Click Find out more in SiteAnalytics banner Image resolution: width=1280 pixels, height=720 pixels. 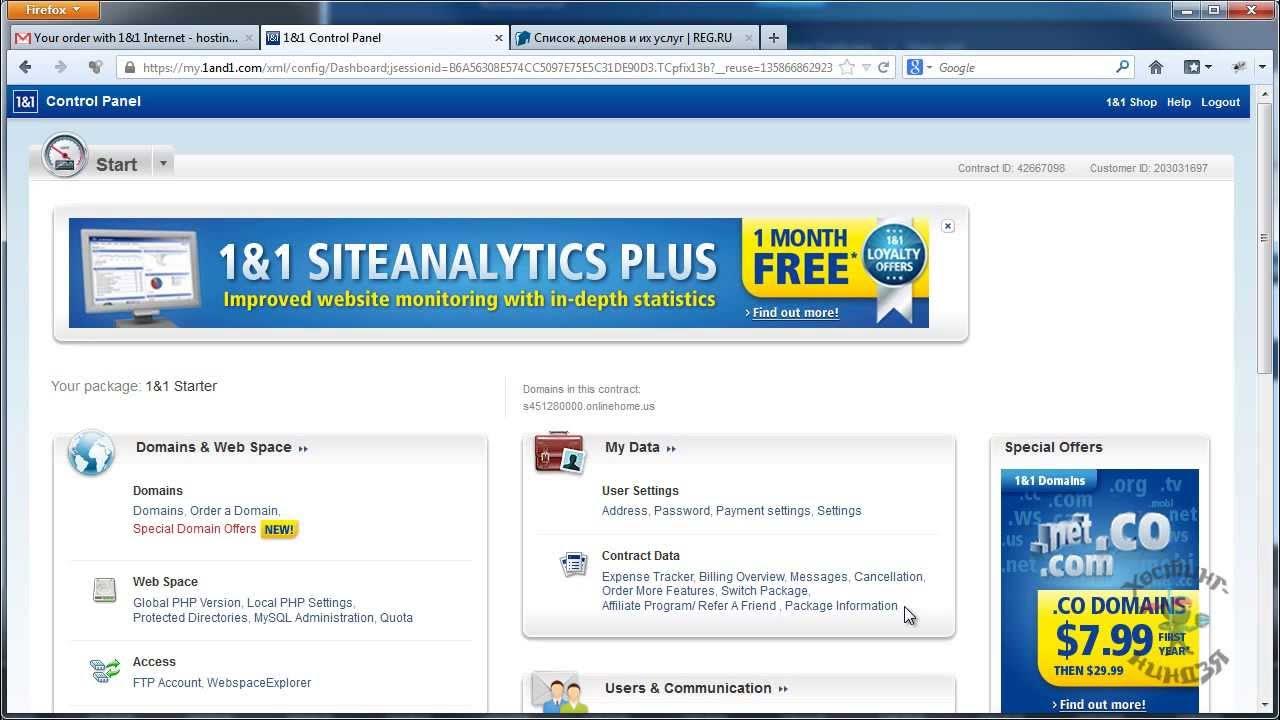coord(795,313)
